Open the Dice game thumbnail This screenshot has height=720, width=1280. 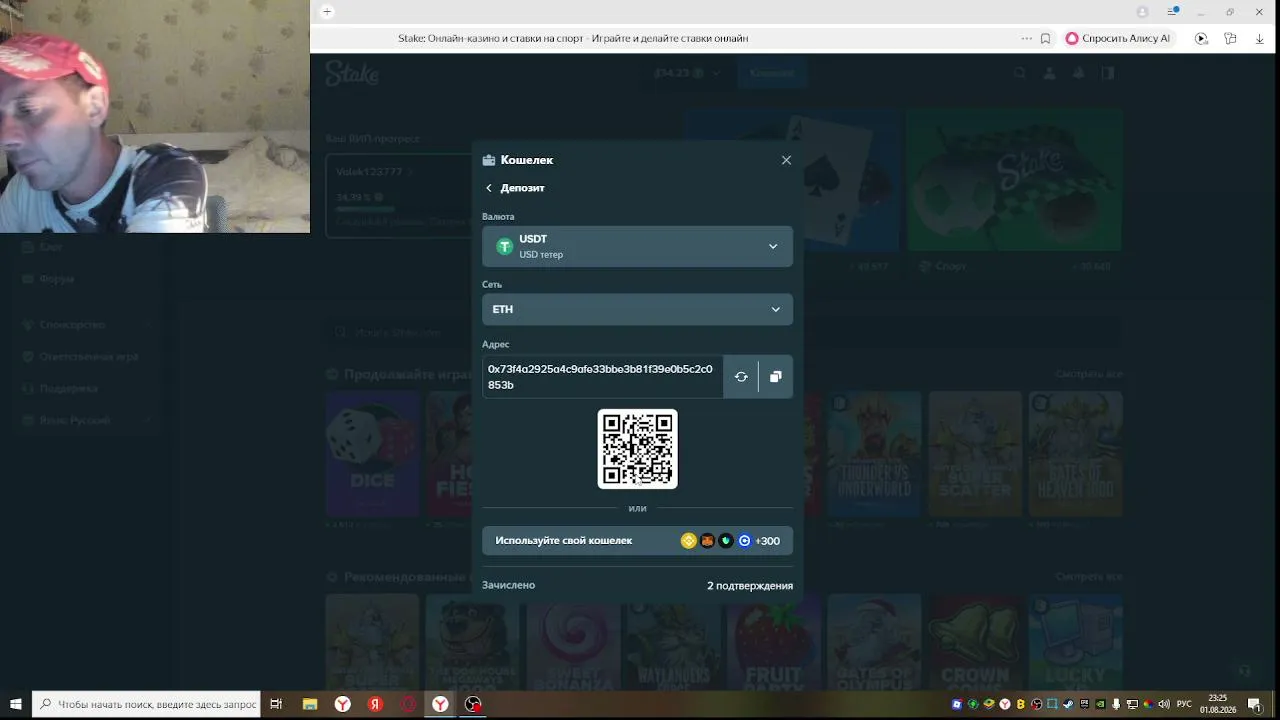[372, 453]
